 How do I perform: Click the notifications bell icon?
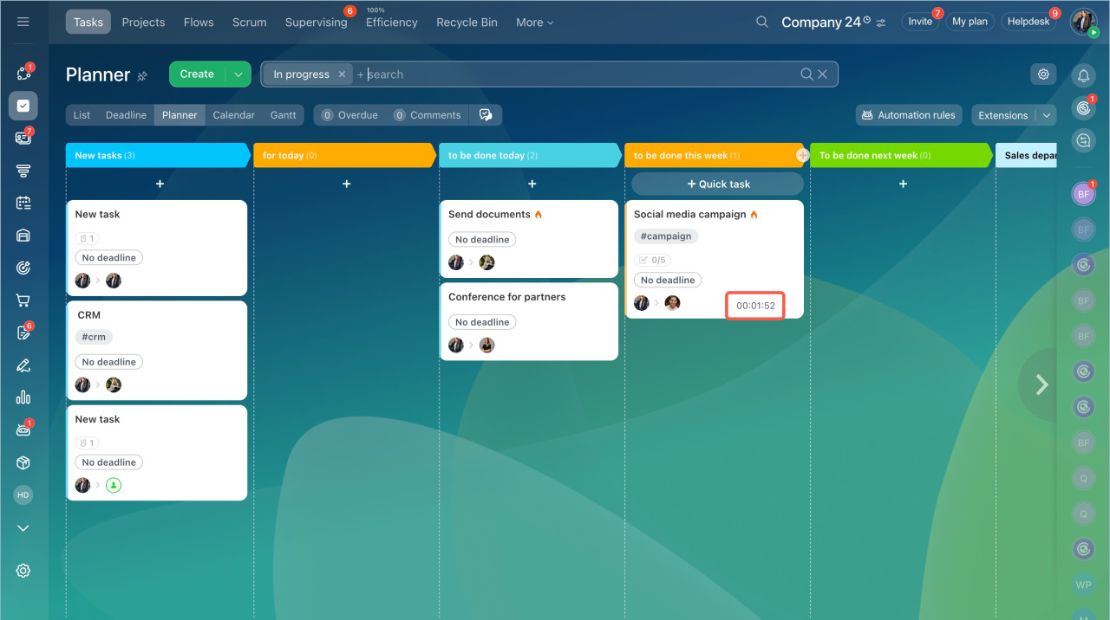pos(1083,74)
